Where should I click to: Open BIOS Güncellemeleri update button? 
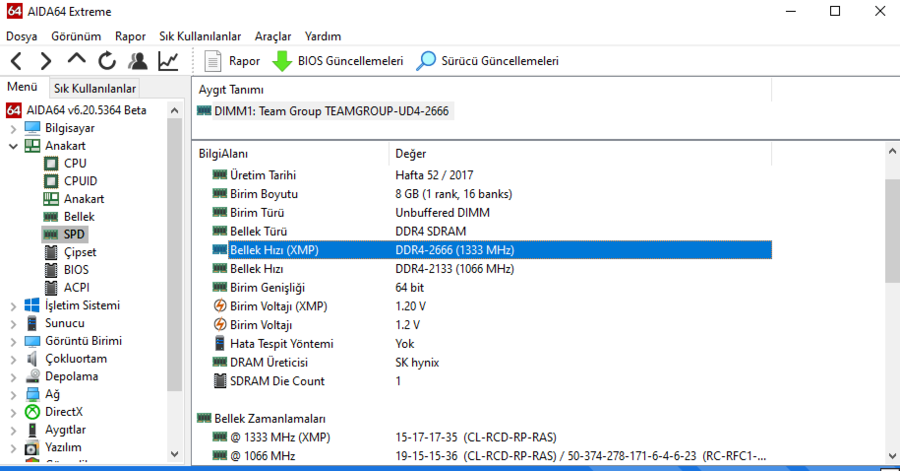pos(339,61)
